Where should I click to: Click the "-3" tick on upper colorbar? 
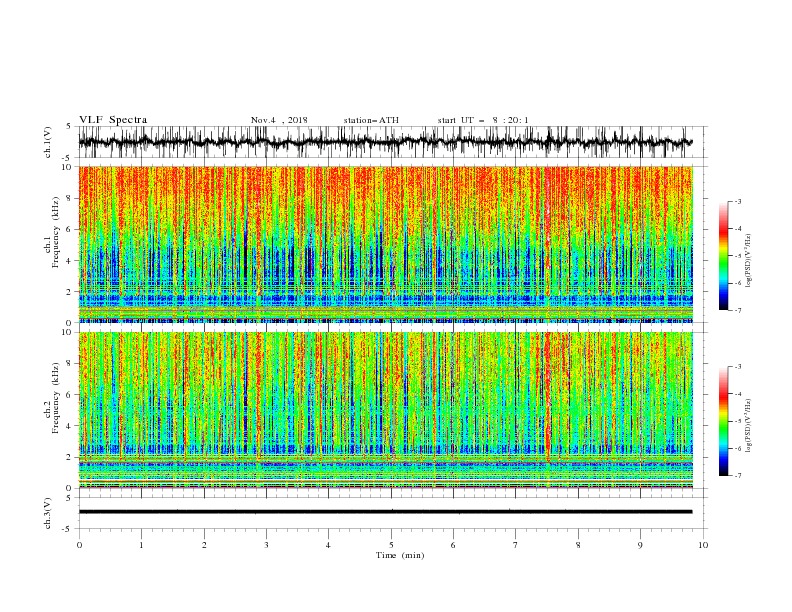(x=737, y=202)
